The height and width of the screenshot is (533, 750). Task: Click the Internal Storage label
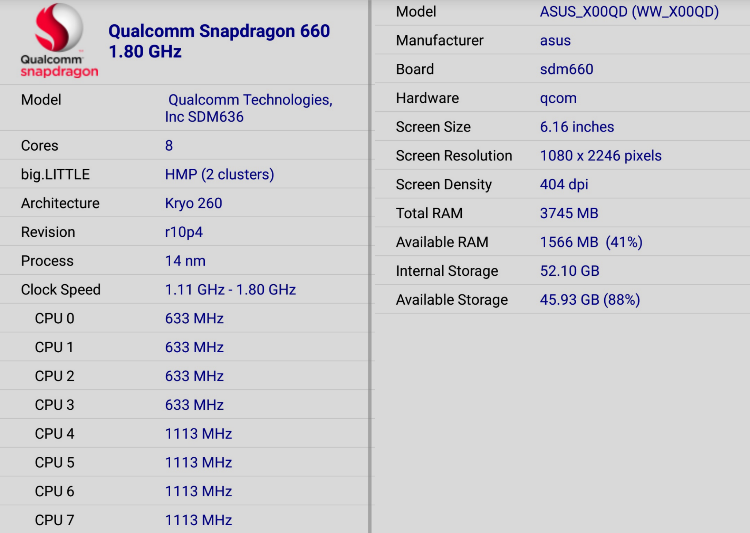(447, 271)
